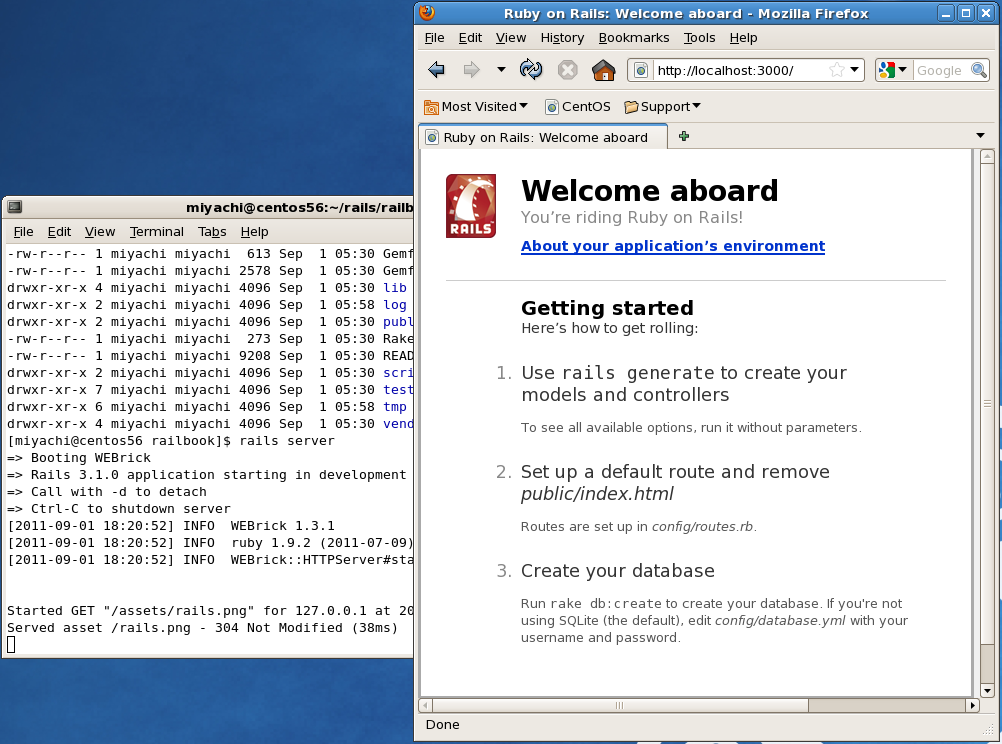Click the stop loading icon
Screen dimensions: 1002x744
click(567, 70)
